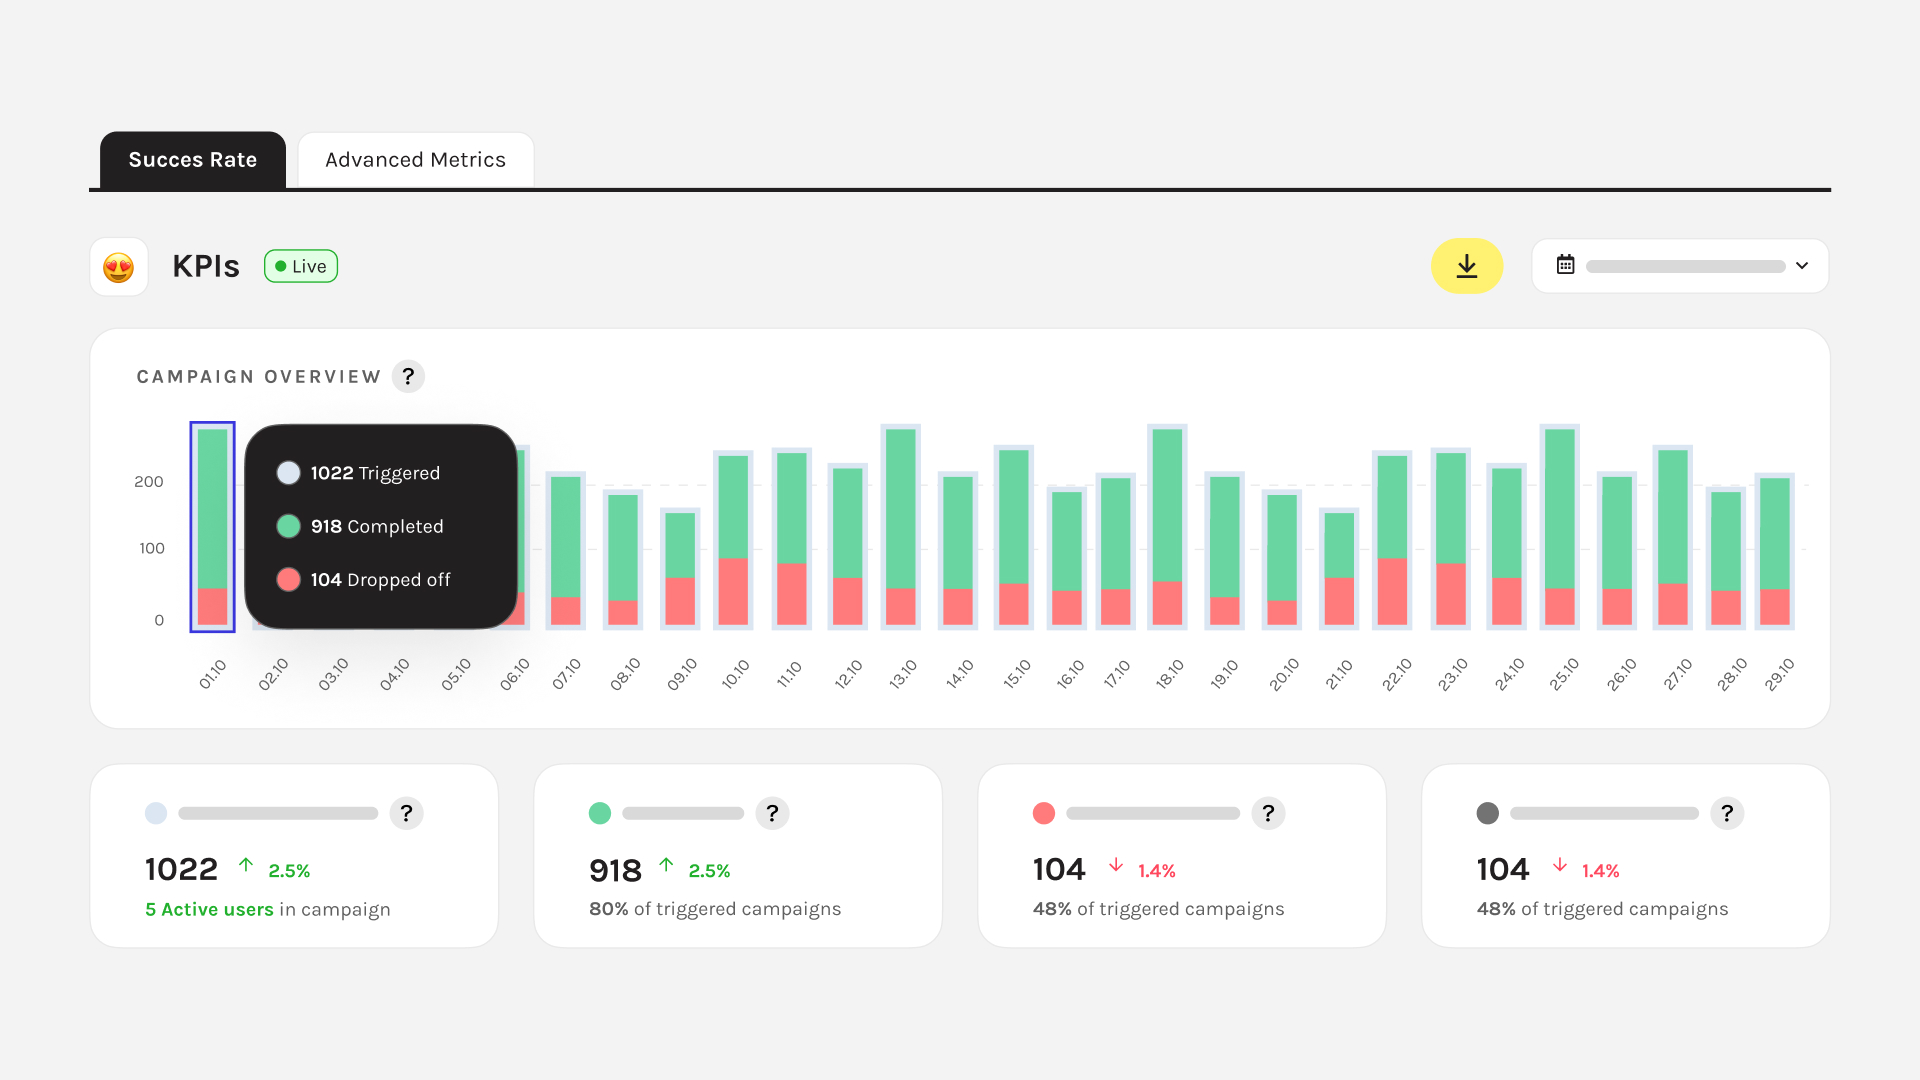Select the highlighted 01.10 bar in the chart
This screenshot has width=1920, height=1080.
tap(212, 526)
